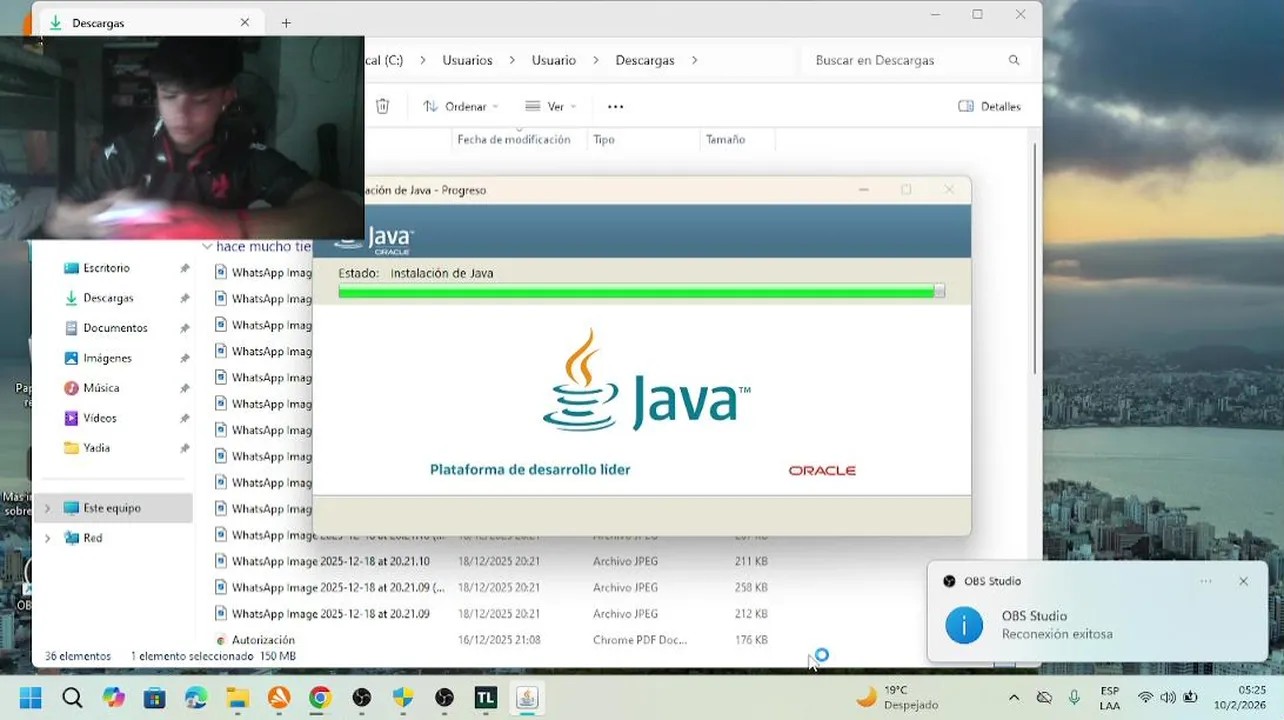Go to 'cal (C:)' breadcrumb segment

(x=384, y=60)
